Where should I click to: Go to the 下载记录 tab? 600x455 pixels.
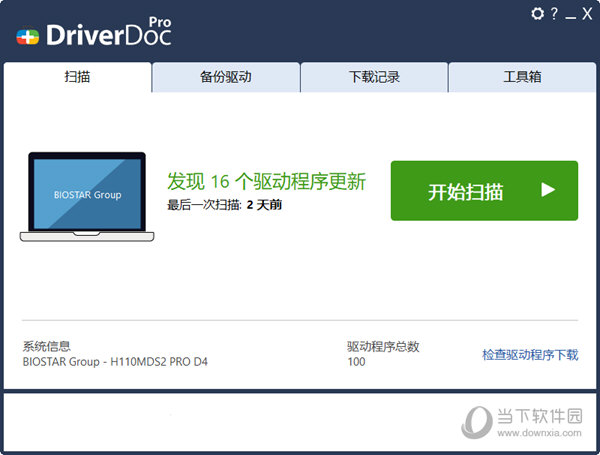(374, 77)
